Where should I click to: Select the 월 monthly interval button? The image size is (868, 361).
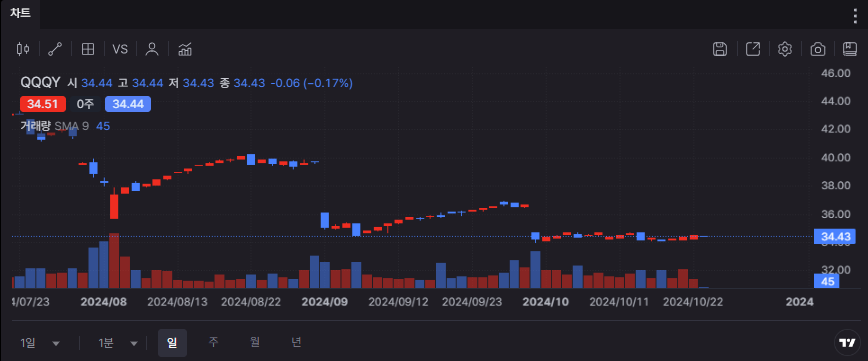[x=255, y=343]
